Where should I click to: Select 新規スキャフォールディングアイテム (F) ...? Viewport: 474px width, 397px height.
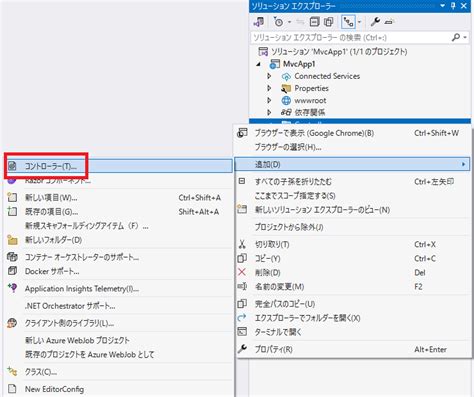pos(119,226)
